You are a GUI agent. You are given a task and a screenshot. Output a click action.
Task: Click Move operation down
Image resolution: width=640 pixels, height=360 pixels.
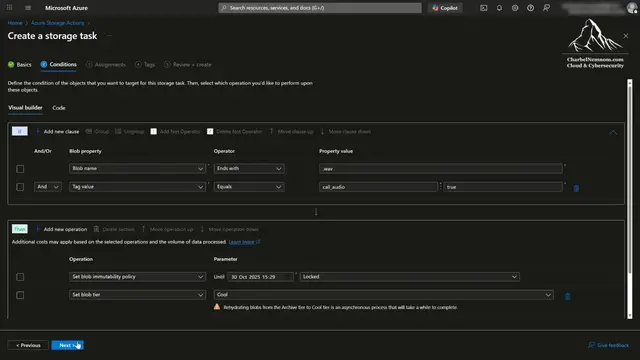click(x=229, y=229)
